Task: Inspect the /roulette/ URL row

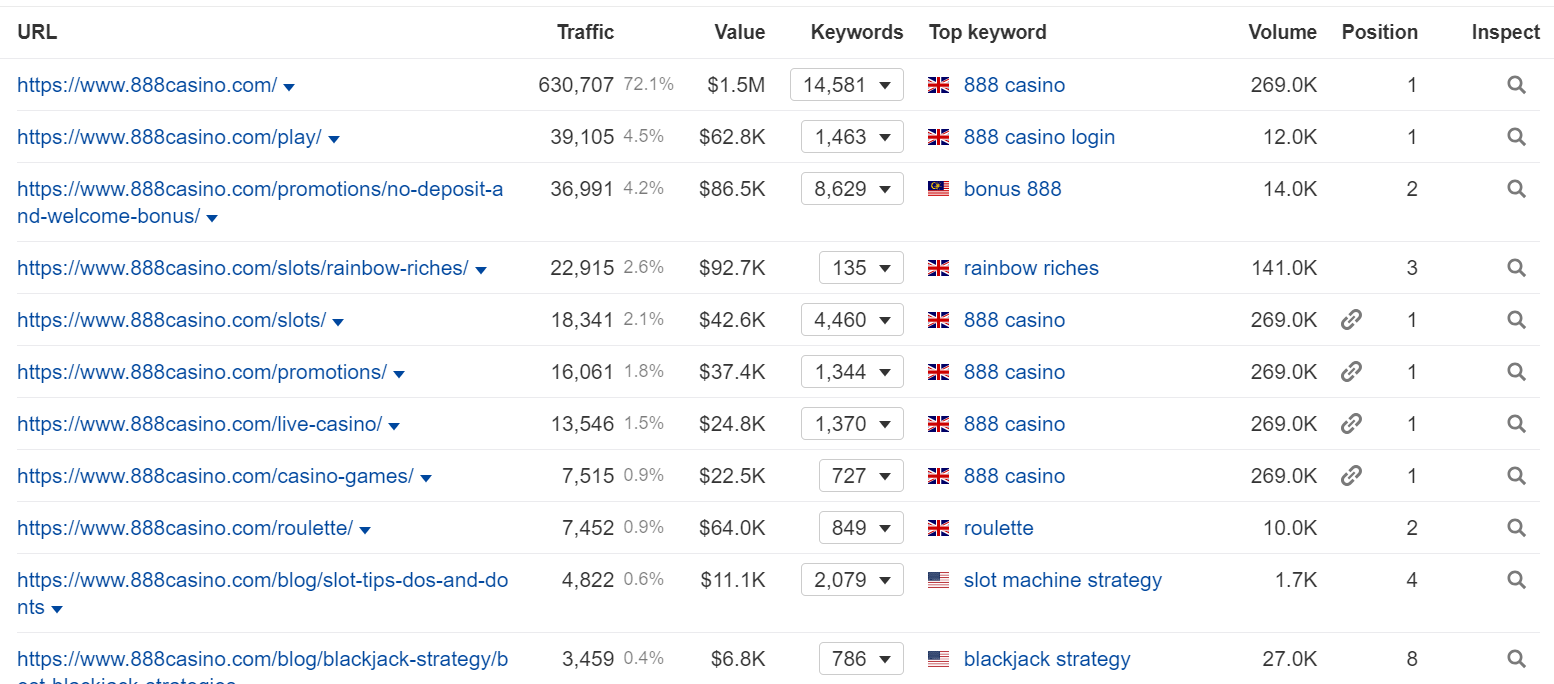Action: click(1516, 528)
